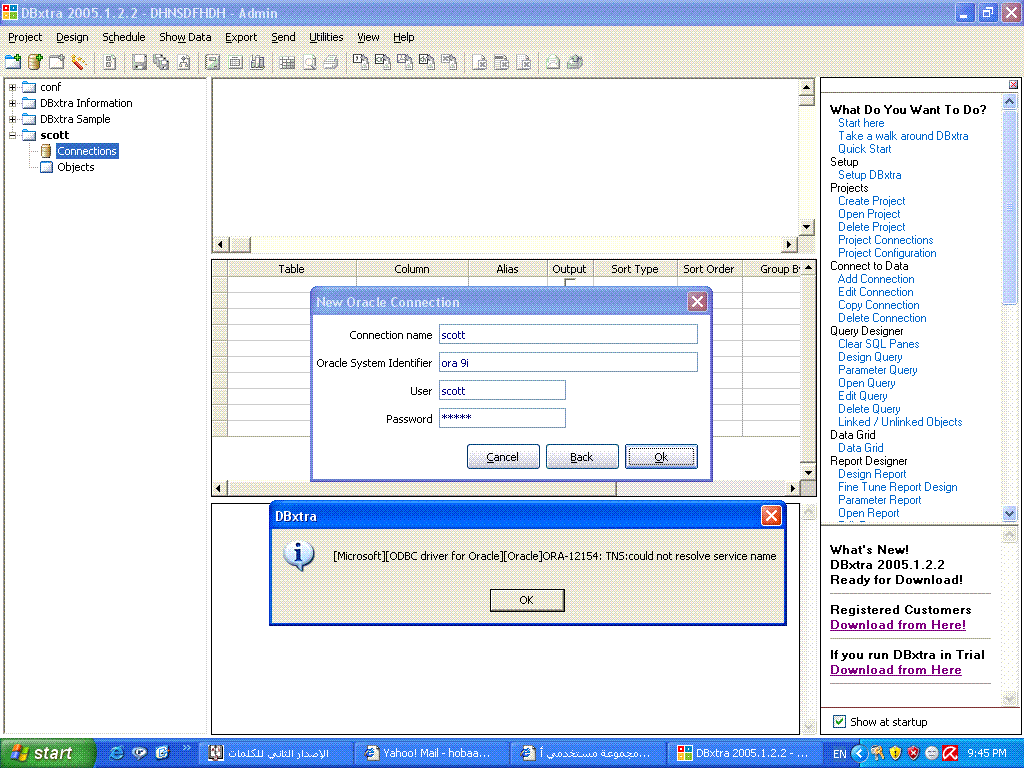Expand the conf project folder
Image resolution: width=1024 pixels, height=768 pixels.
13,87
